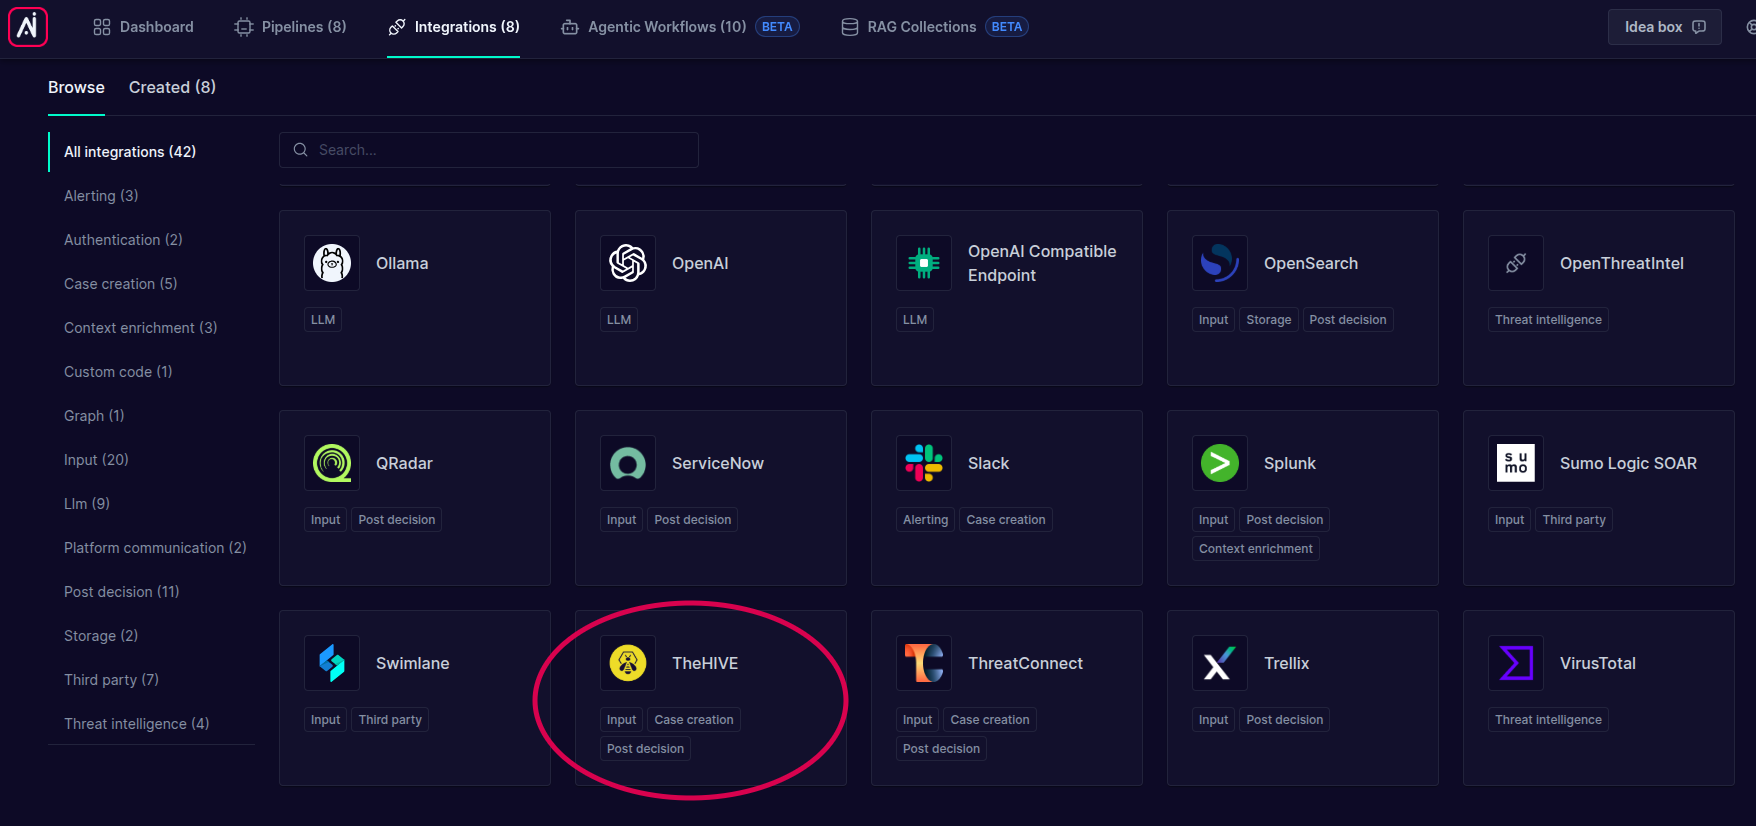This screenshot has height=826, width=1756.
Task: Click the VirusTotal card title
Action: (x=1598, y=663)
